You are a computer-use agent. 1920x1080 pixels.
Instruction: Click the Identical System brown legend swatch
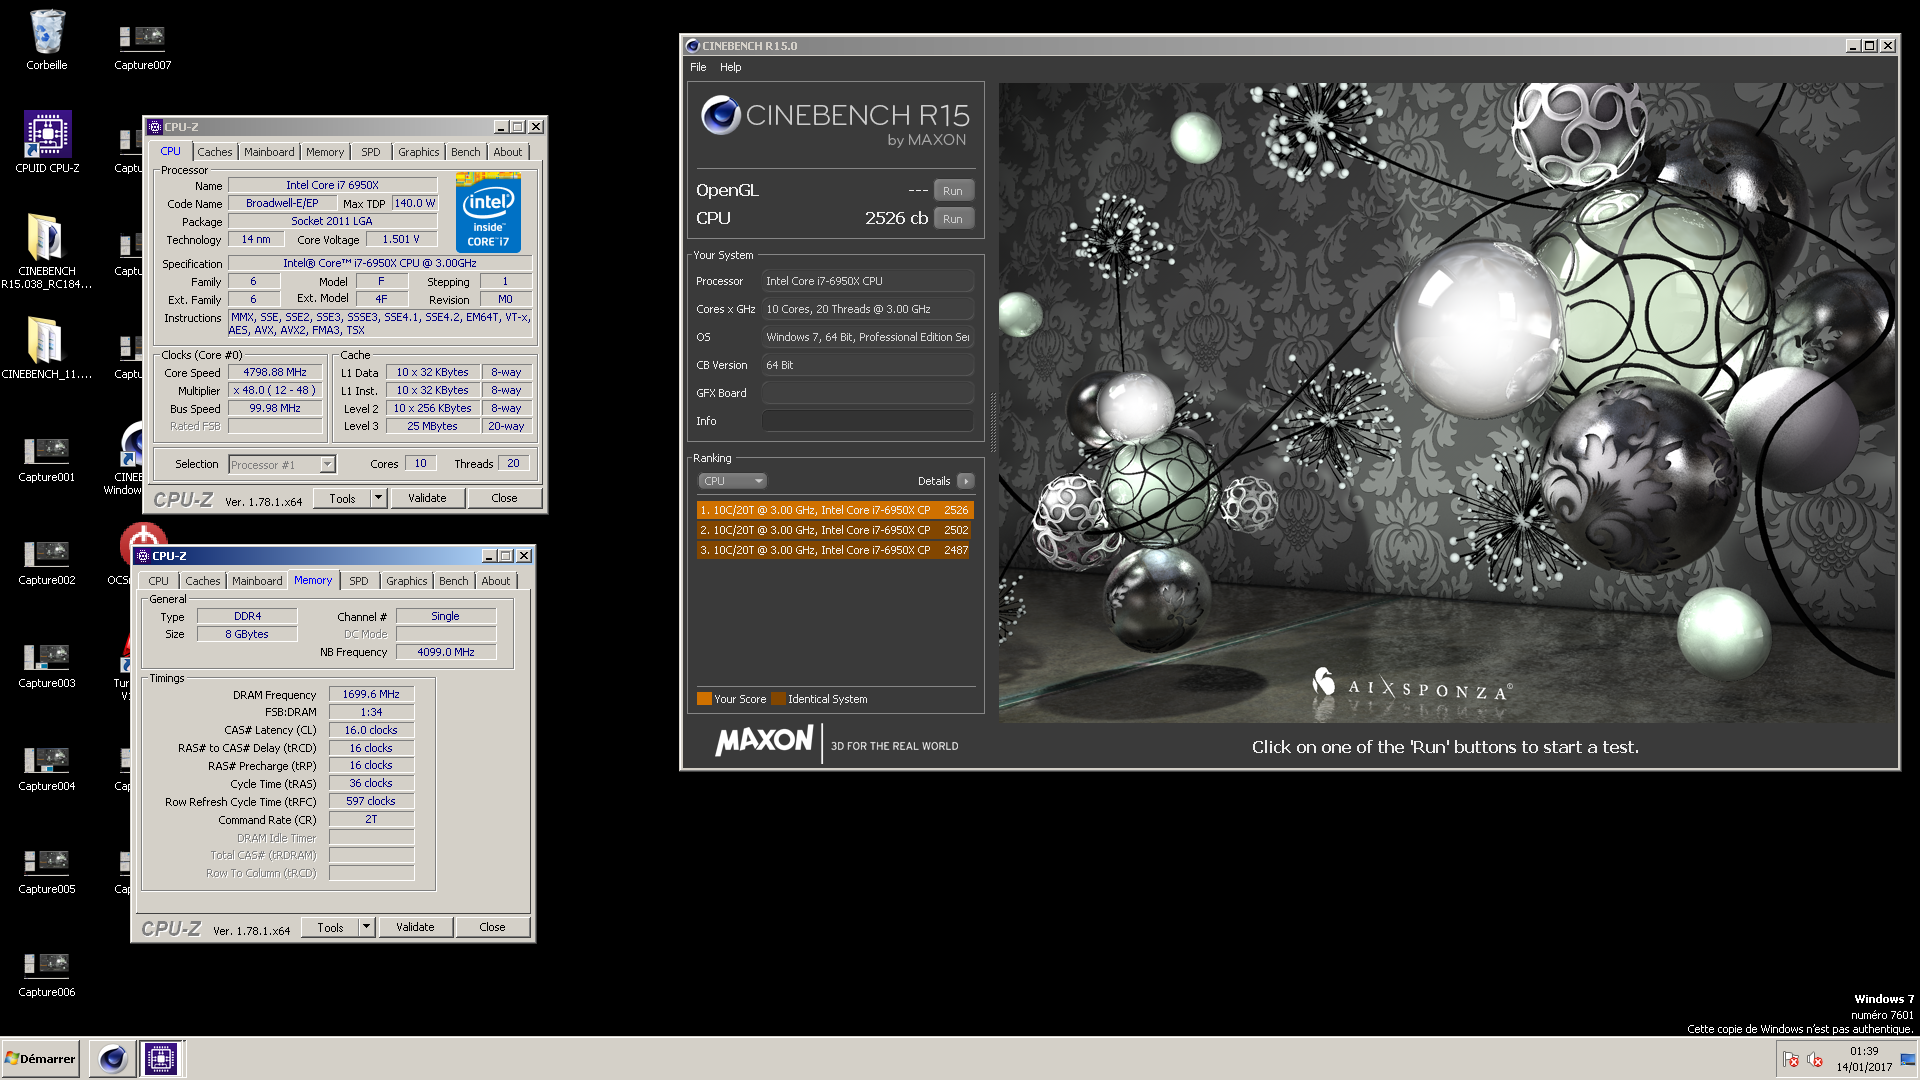pyautogui.click(x=778, y=699)
